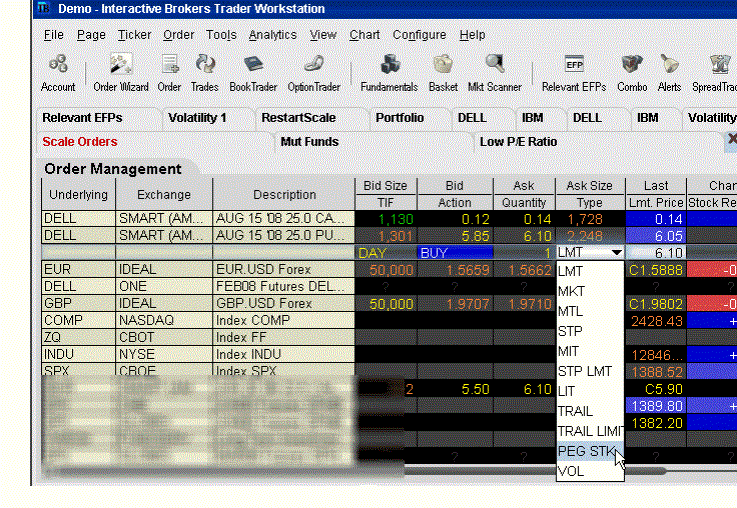
Task: Launch the Order Wizard icon
Action: (121, 72)
